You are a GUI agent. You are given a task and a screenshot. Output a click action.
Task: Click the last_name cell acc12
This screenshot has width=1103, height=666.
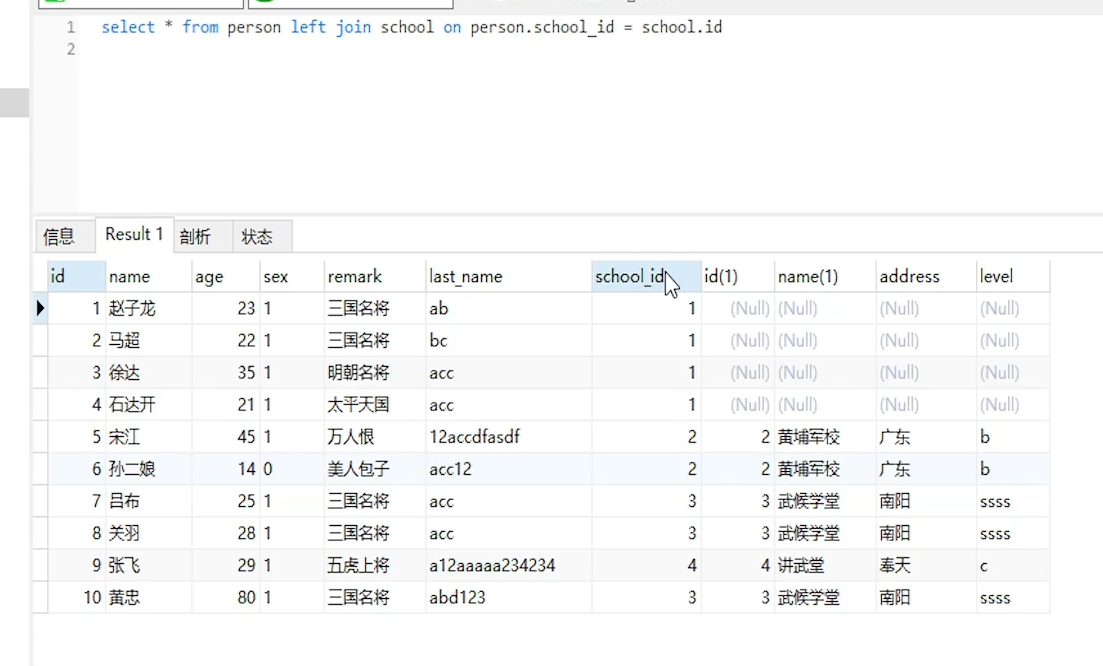(509, 469)
